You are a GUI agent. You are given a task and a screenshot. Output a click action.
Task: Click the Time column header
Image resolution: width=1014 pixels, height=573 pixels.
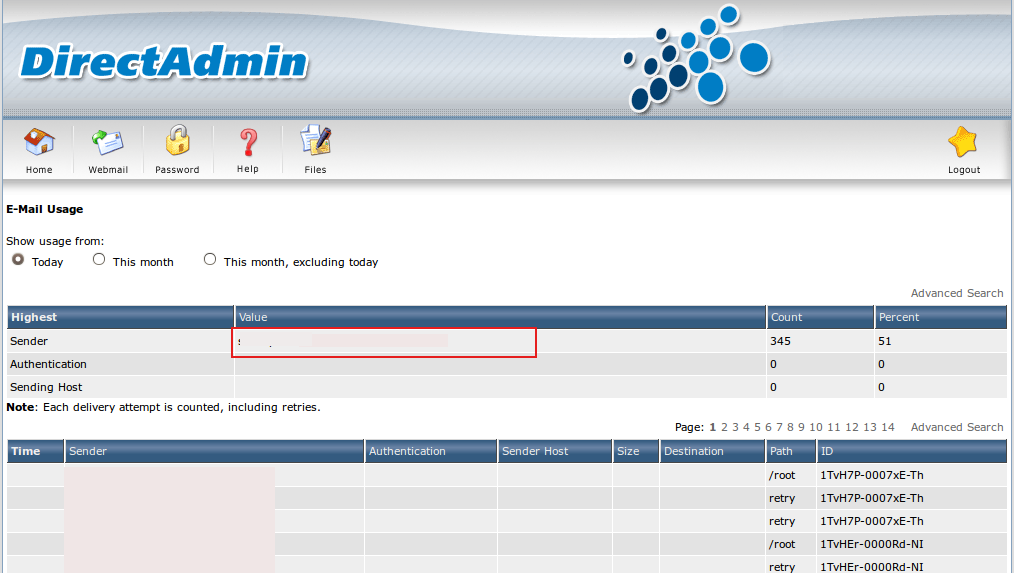(26, 451)
